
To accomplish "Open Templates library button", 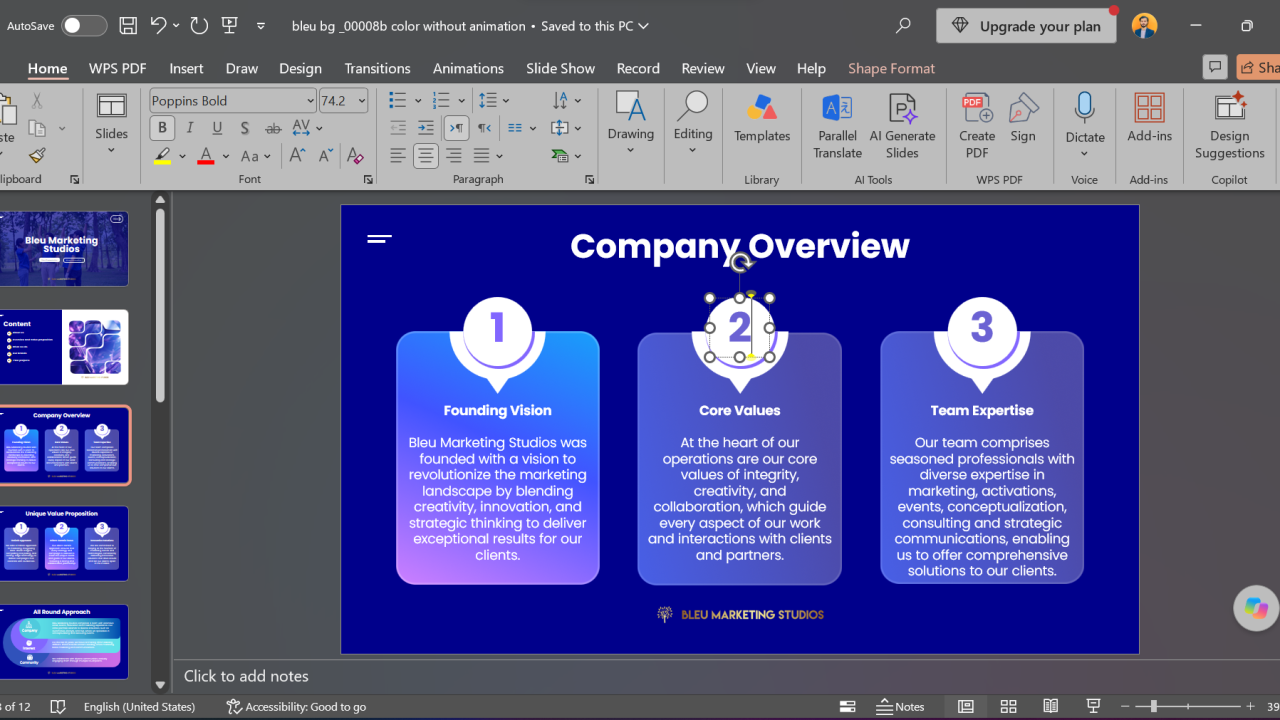I will [x=762, y=118].
